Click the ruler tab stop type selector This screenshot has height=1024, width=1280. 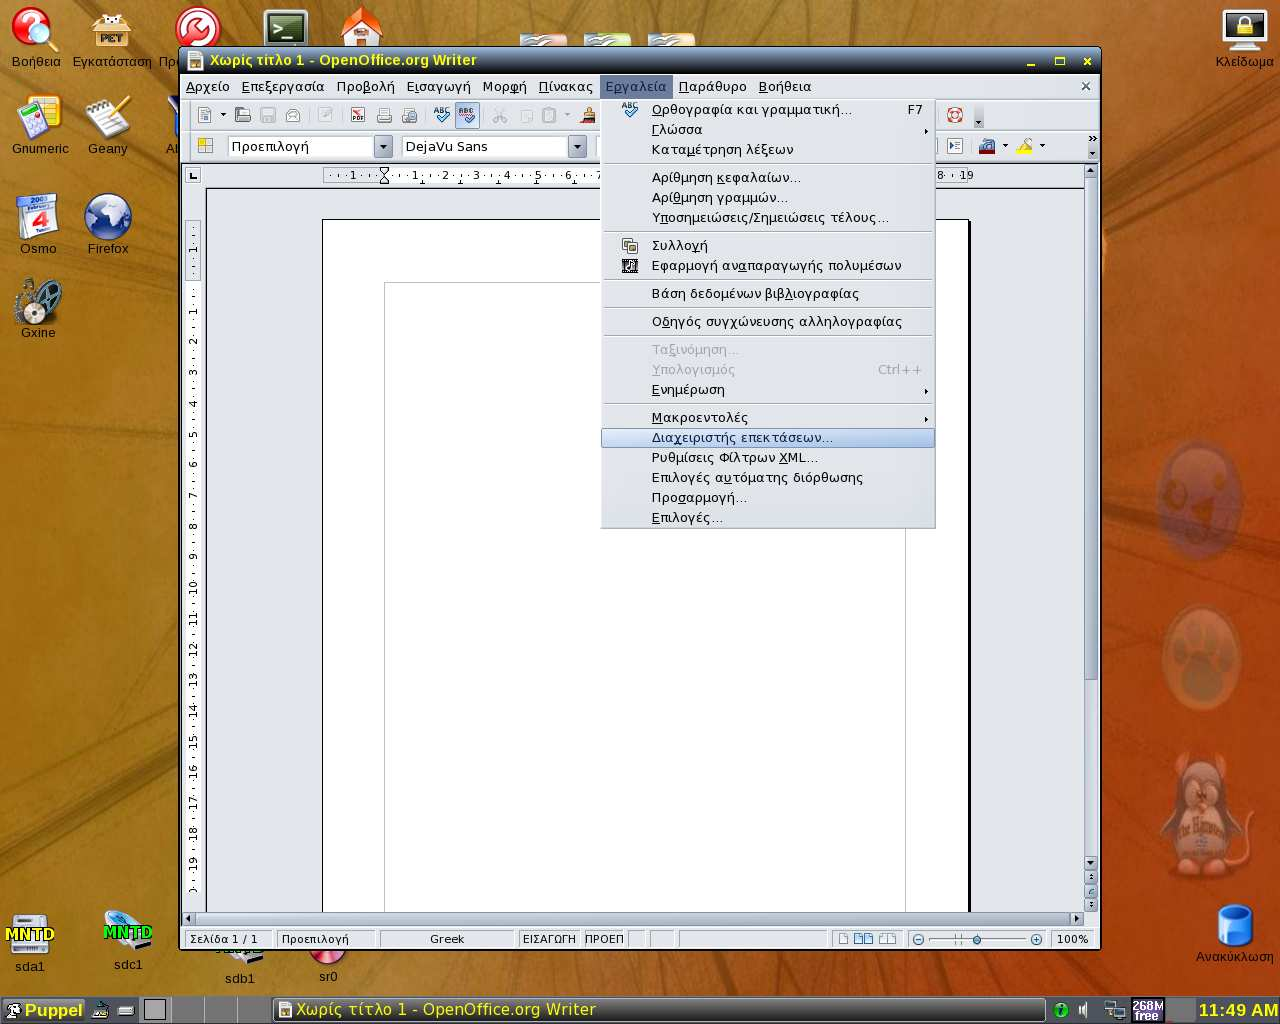193,175
